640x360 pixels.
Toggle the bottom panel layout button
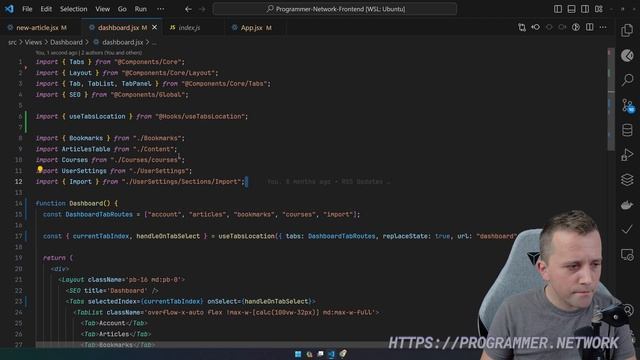pyautogui.click(x=571, y=9)
